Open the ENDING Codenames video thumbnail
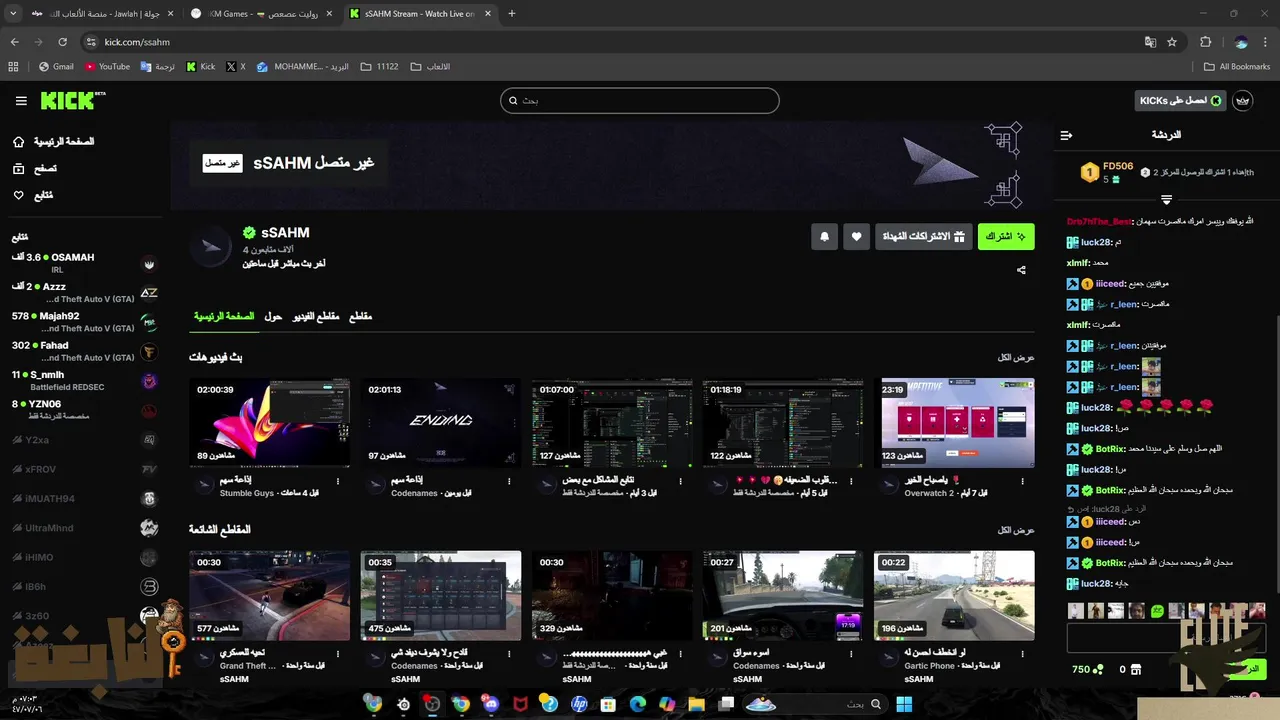This screenshot has height=720, width=1280. [441, 422]
